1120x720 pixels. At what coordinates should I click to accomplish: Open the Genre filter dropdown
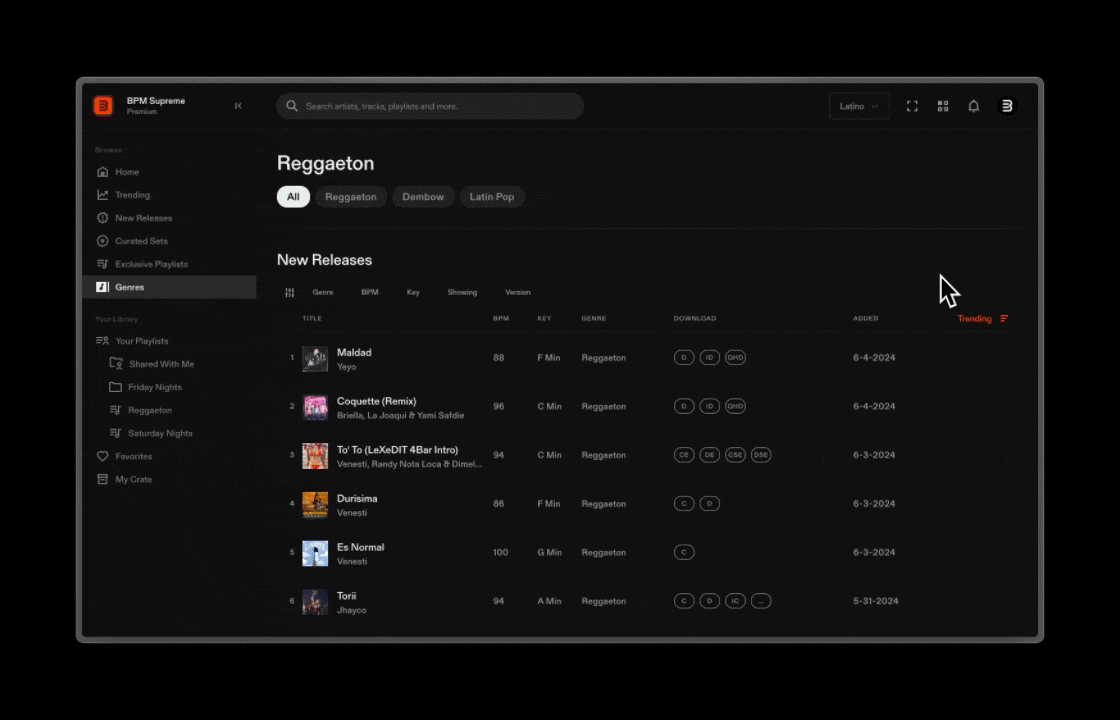[323, 292]
